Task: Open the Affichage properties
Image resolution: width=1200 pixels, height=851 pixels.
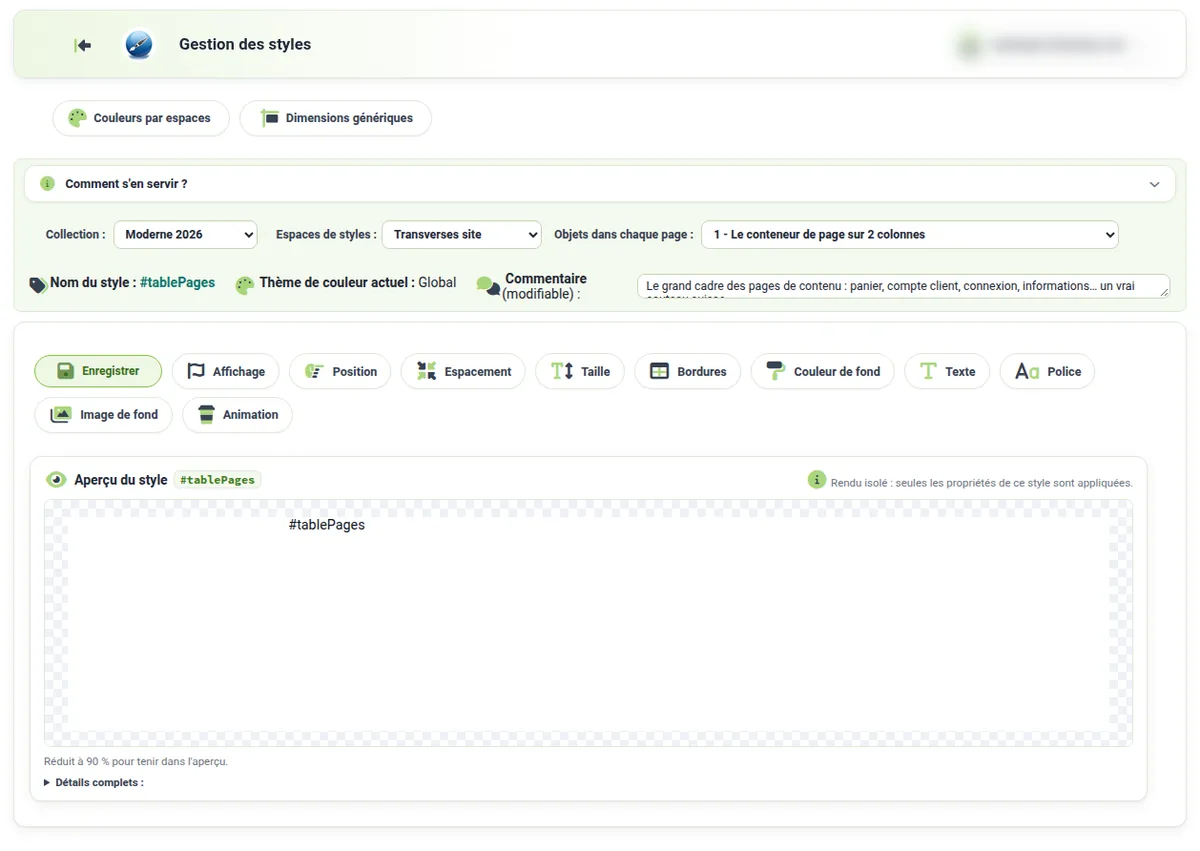Action: click(226, 371)
